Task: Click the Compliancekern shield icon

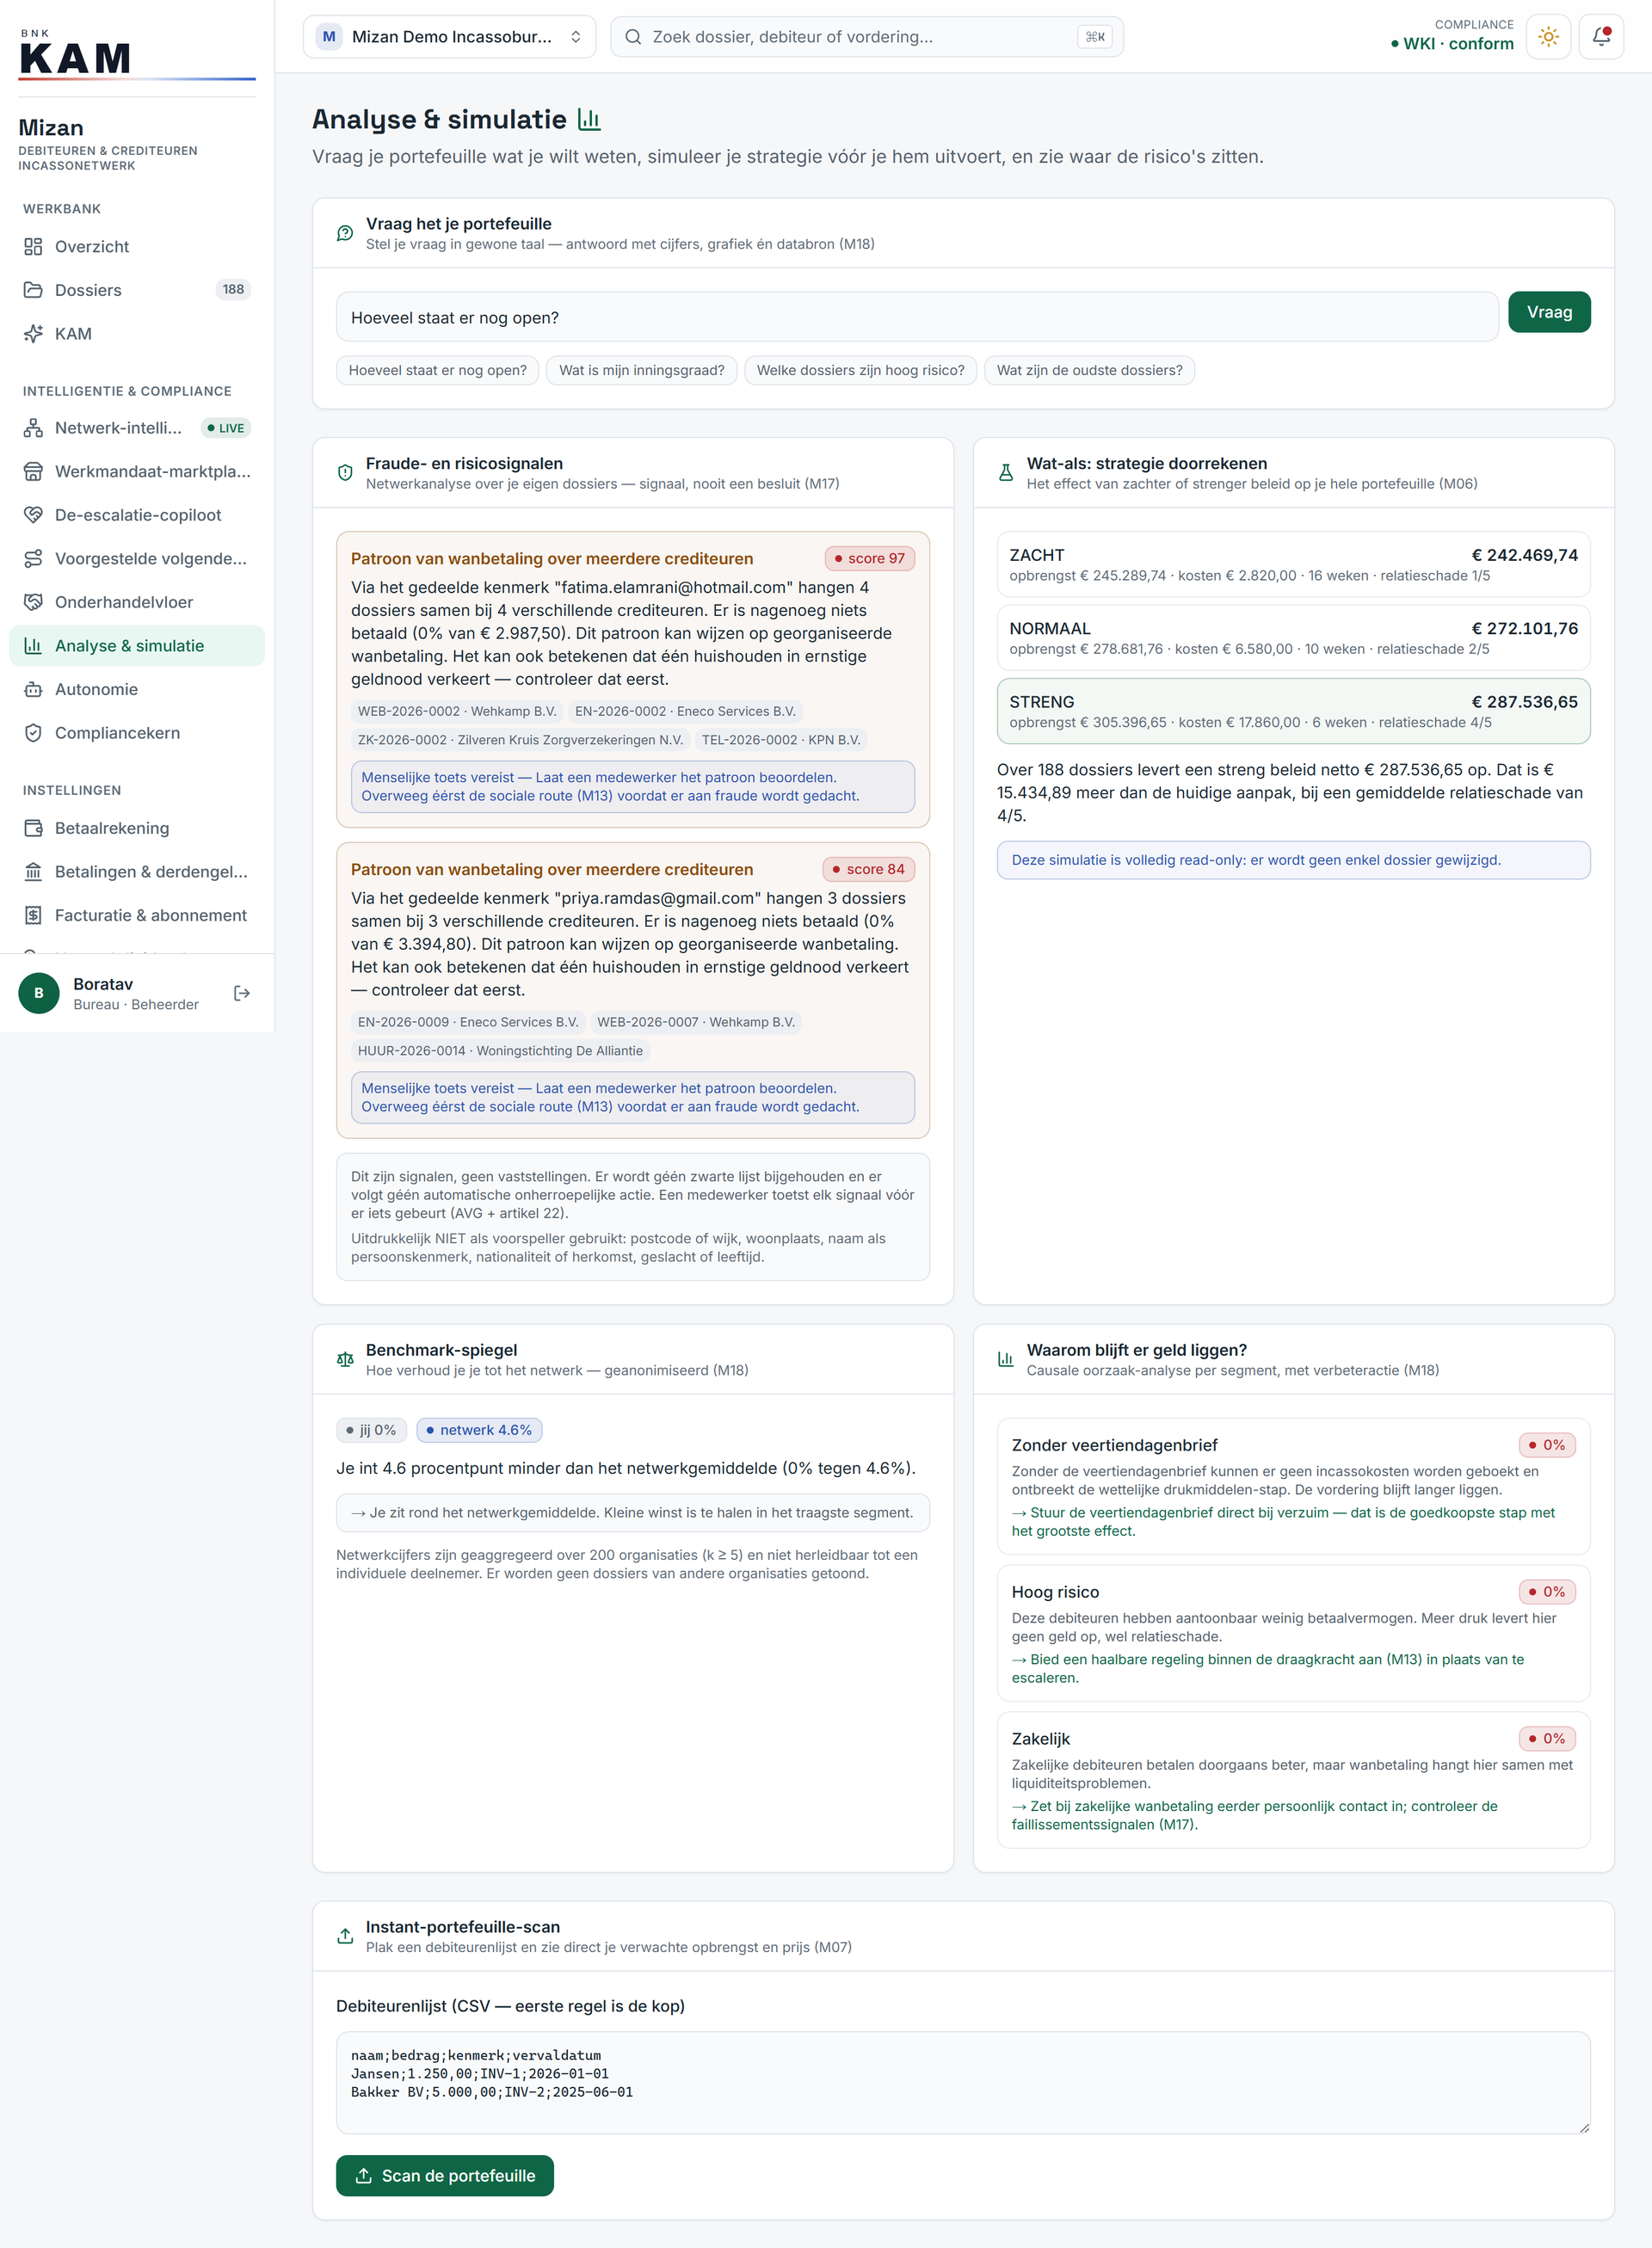Action: [33, 733]
